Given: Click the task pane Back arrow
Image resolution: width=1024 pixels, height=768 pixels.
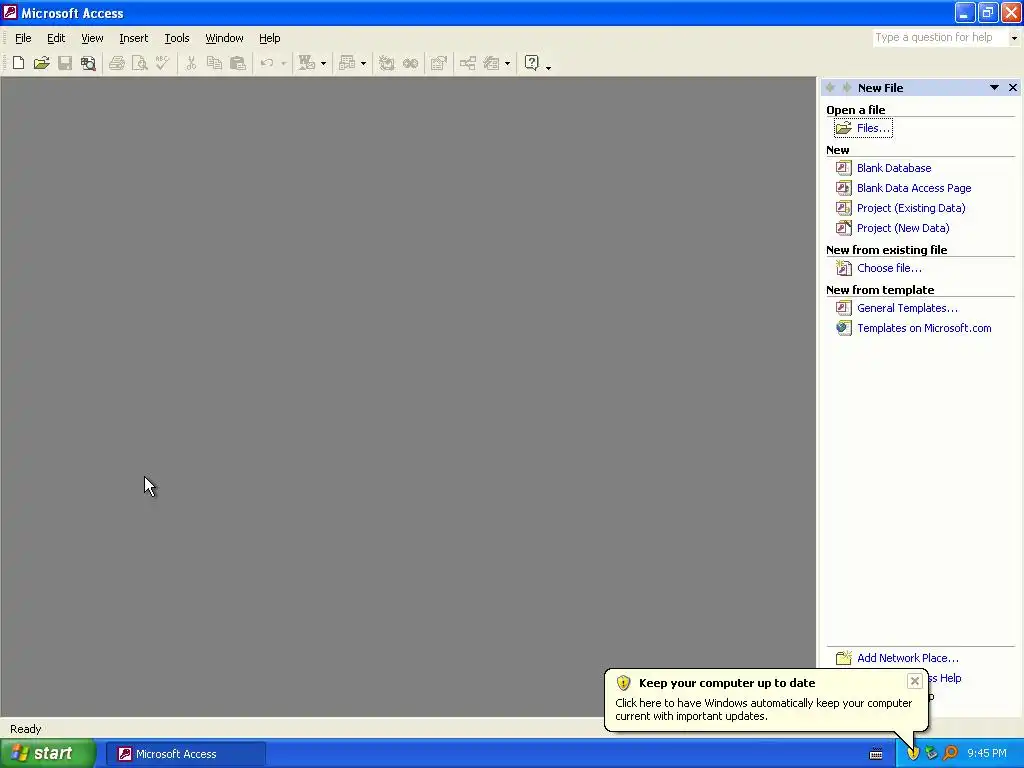Looking at the screenshot, I should pos(831,88).
